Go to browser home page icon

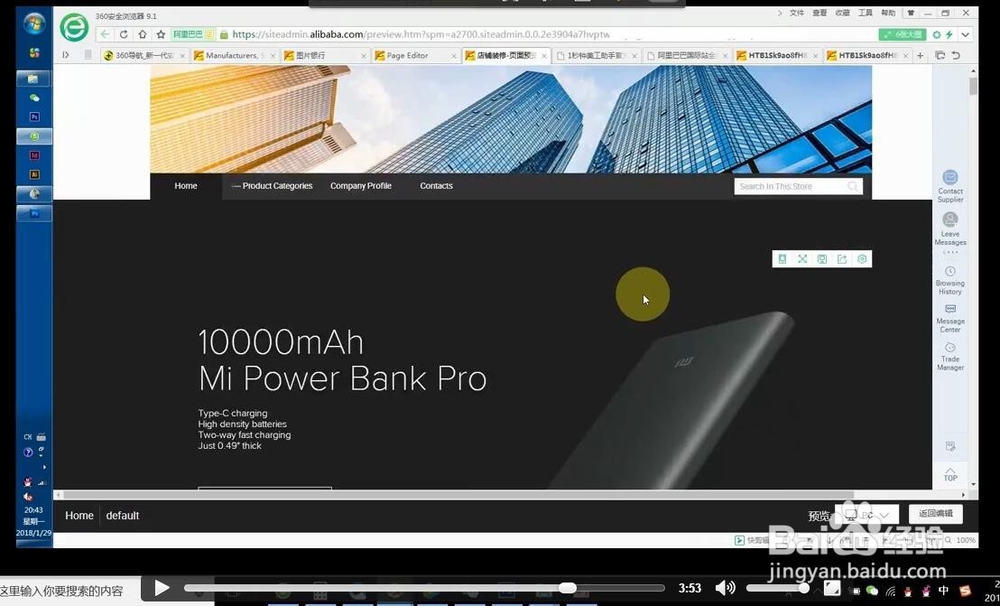(142, 34)
